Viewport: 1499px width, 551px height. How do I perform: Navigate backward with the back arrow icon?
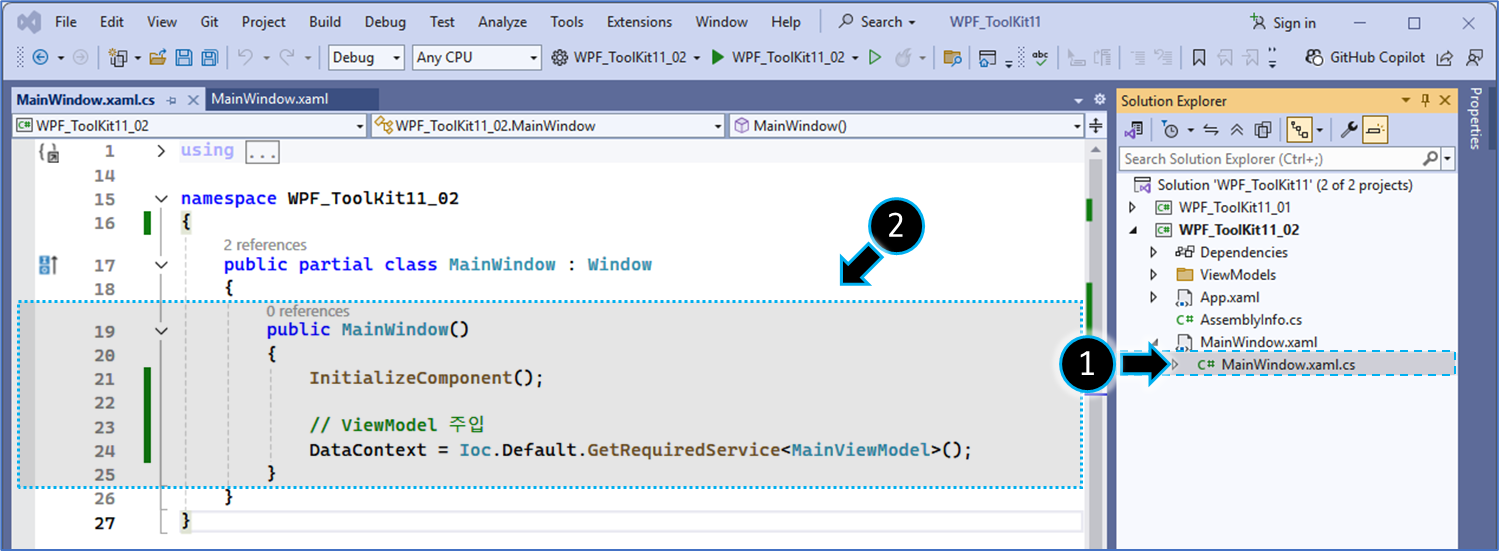tap(41, 58)
